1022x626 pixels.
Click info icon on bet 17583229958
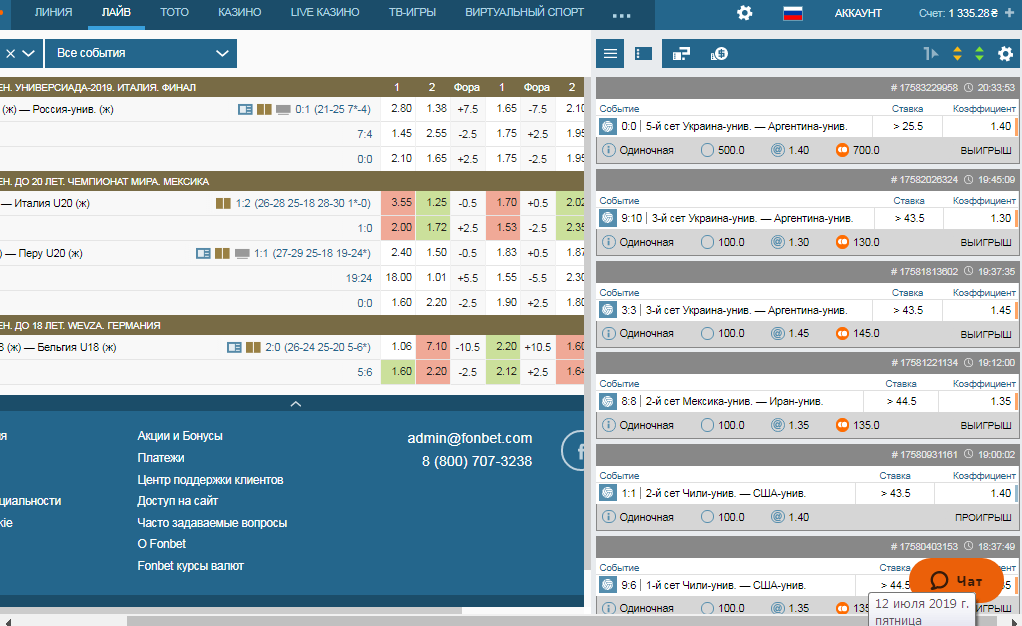coord(608,150)
